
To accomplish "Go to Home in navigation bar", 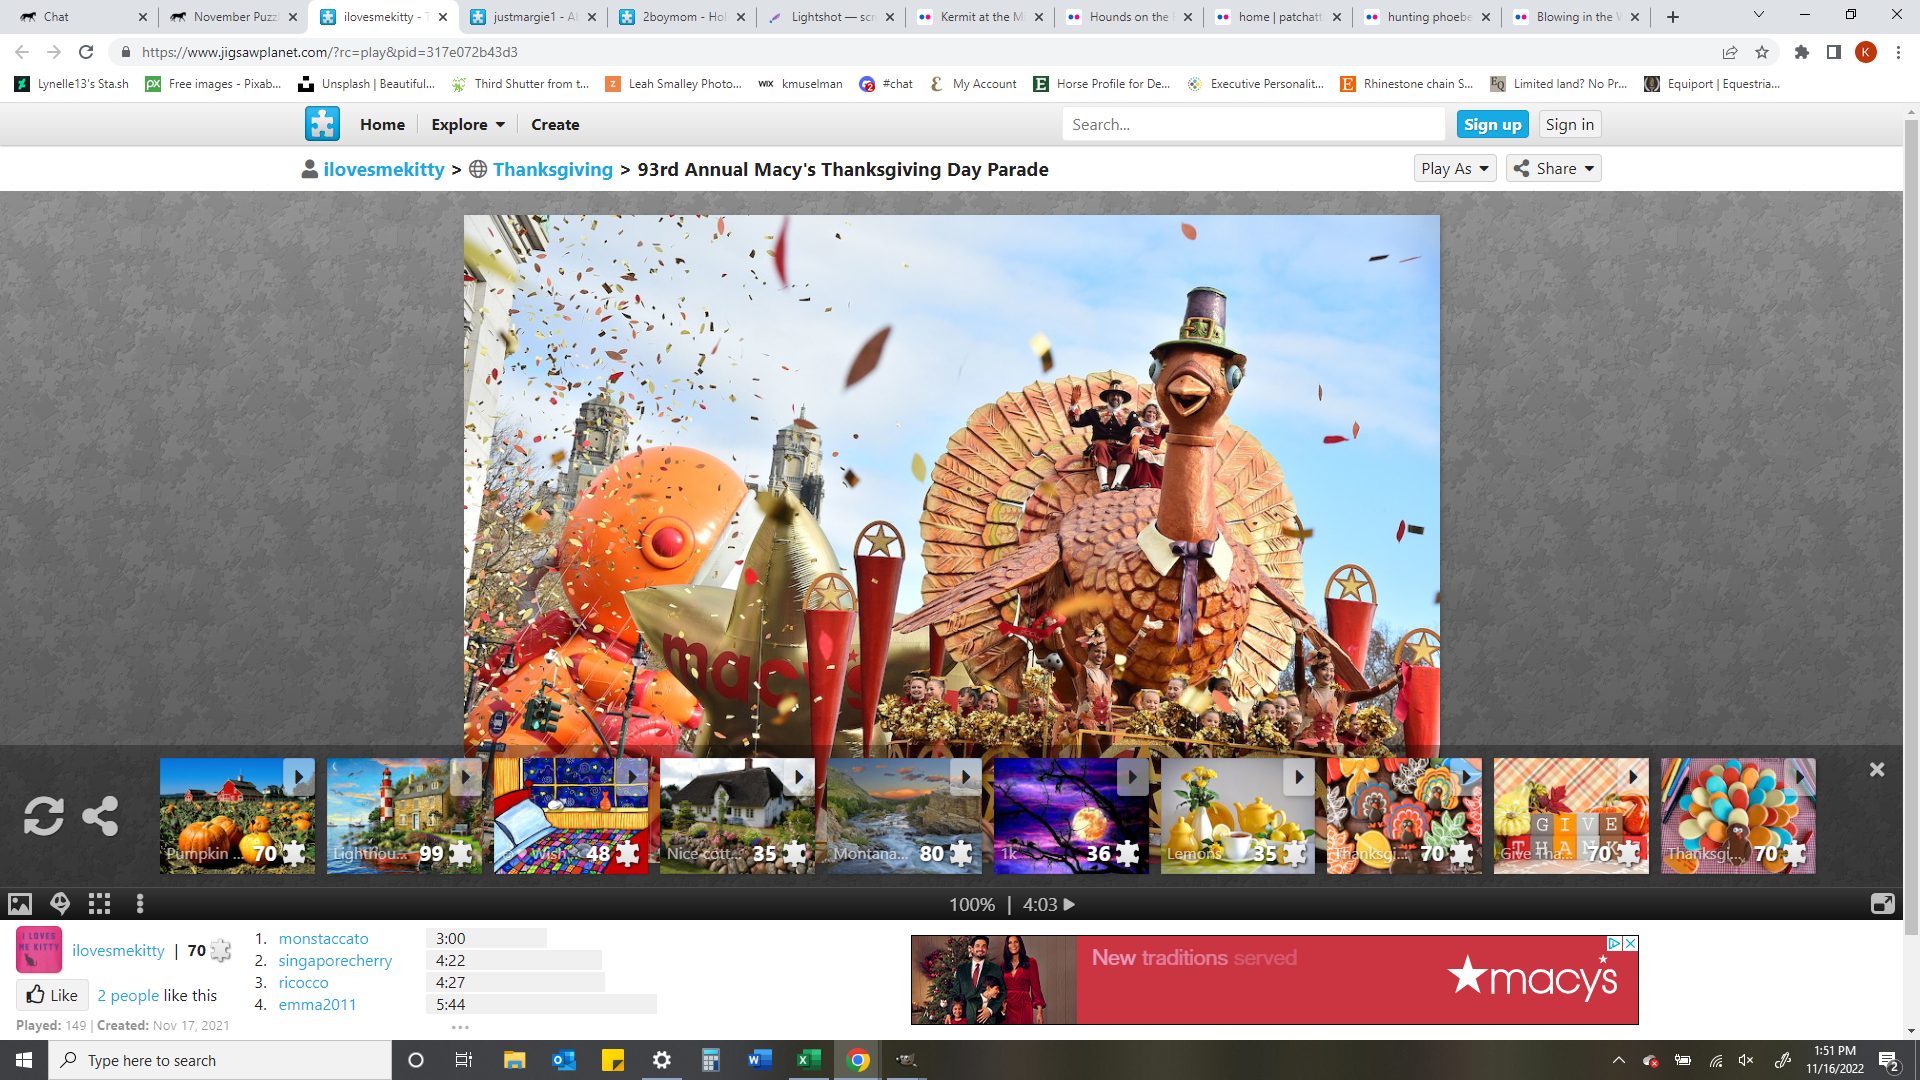I will coord(382,124).
